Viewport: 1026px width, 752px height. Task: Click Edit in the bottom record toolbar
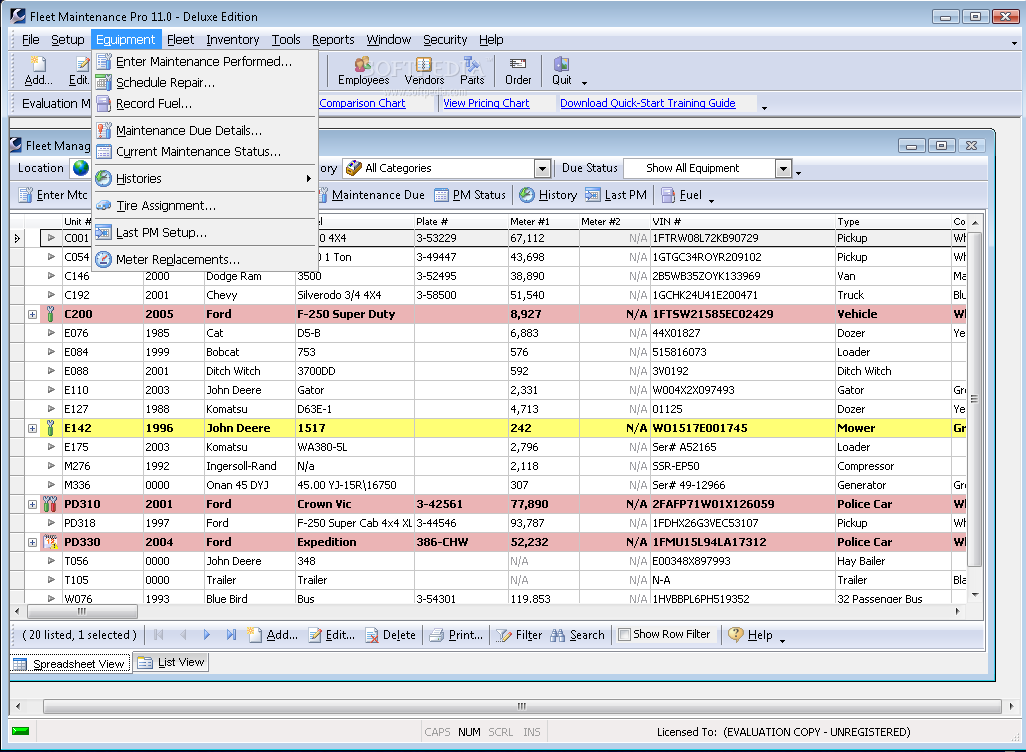click(x=332, y=635)
